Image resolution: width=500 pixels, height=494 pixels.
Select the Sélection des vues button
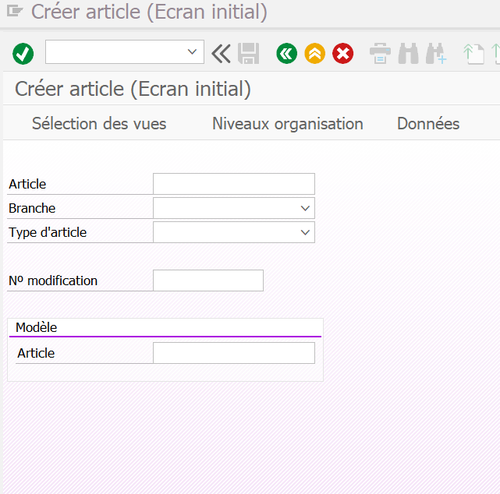tap(99, 124)
